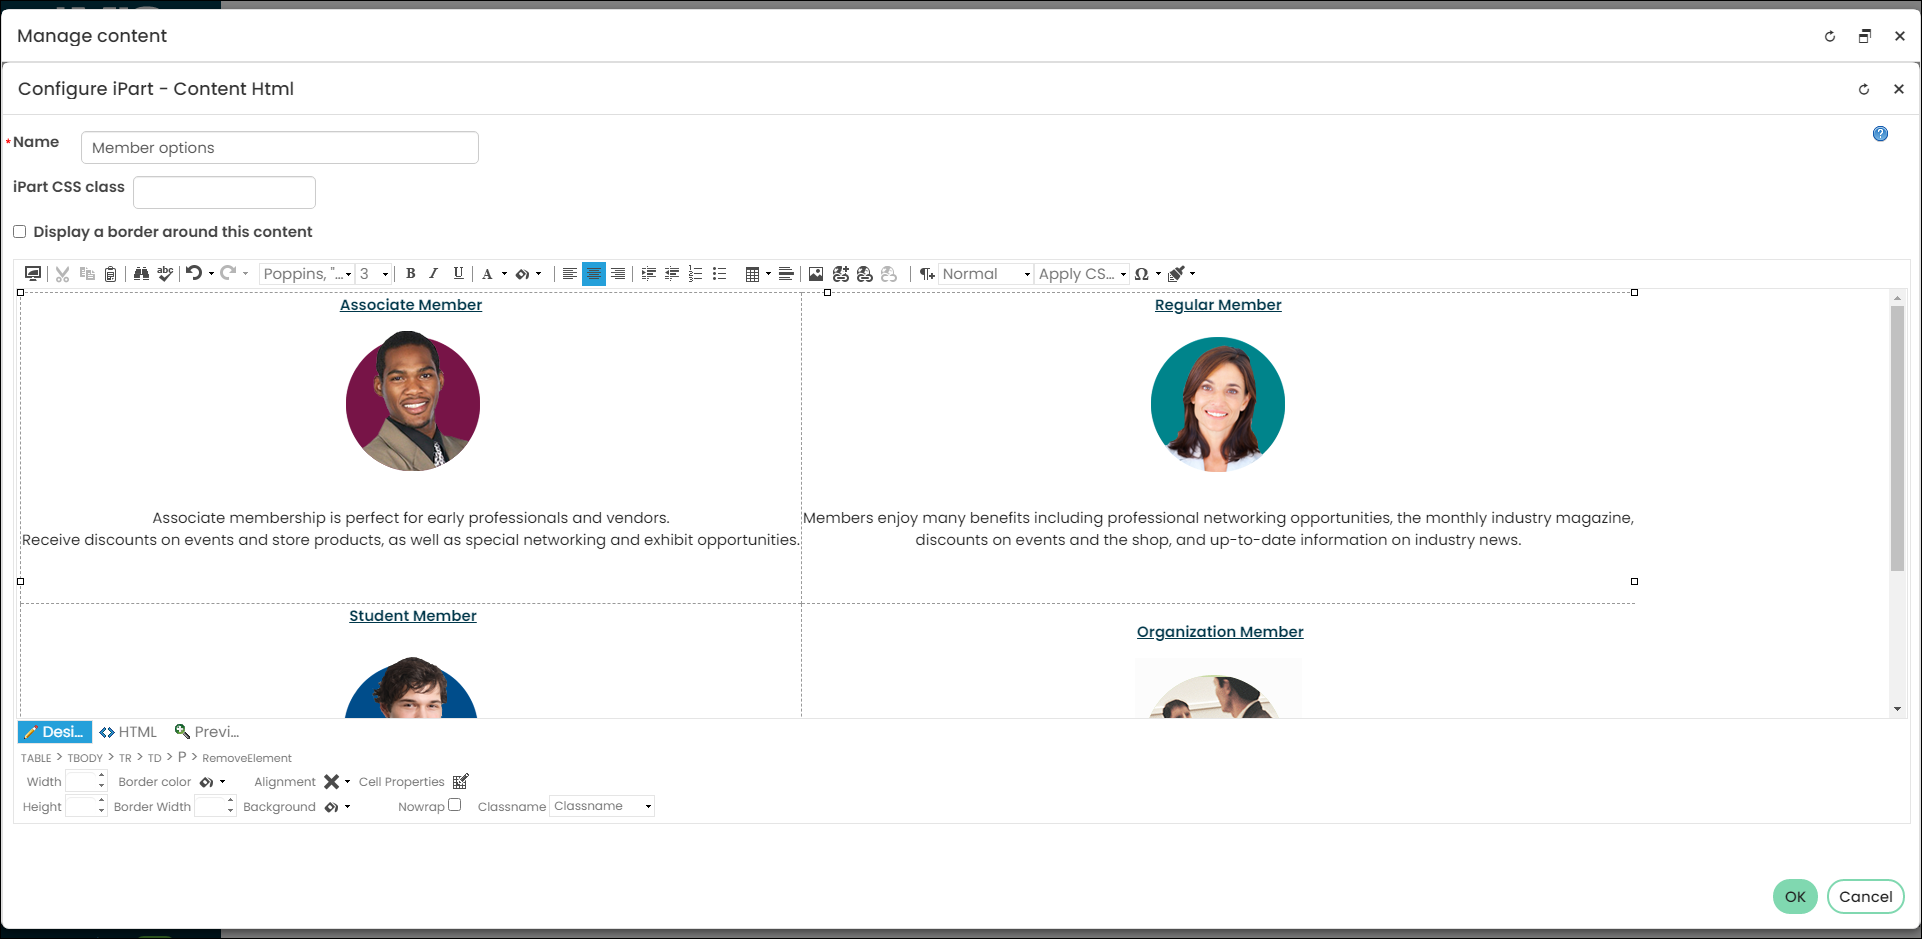This screenshot has width=1922, height=939.
Task: Insert a numbered list
Action: 696,274
